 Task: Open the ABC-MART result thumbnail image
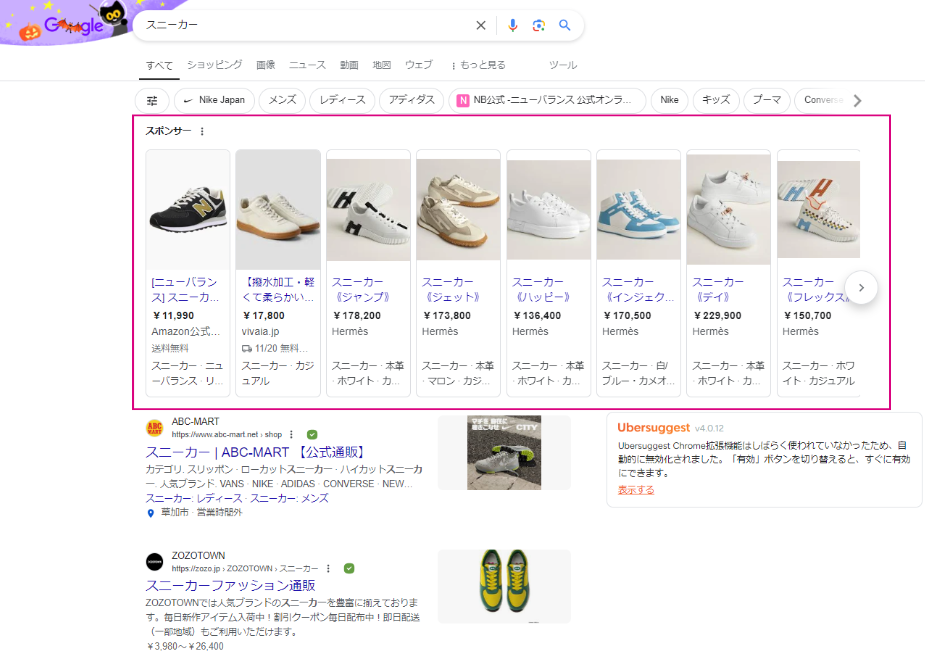504,452
